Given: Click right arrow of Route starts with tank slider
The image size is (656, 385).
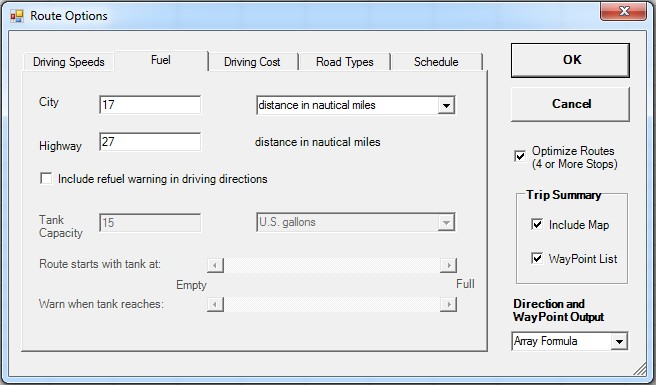Looking at the screenshot, I should click(448, 265).
